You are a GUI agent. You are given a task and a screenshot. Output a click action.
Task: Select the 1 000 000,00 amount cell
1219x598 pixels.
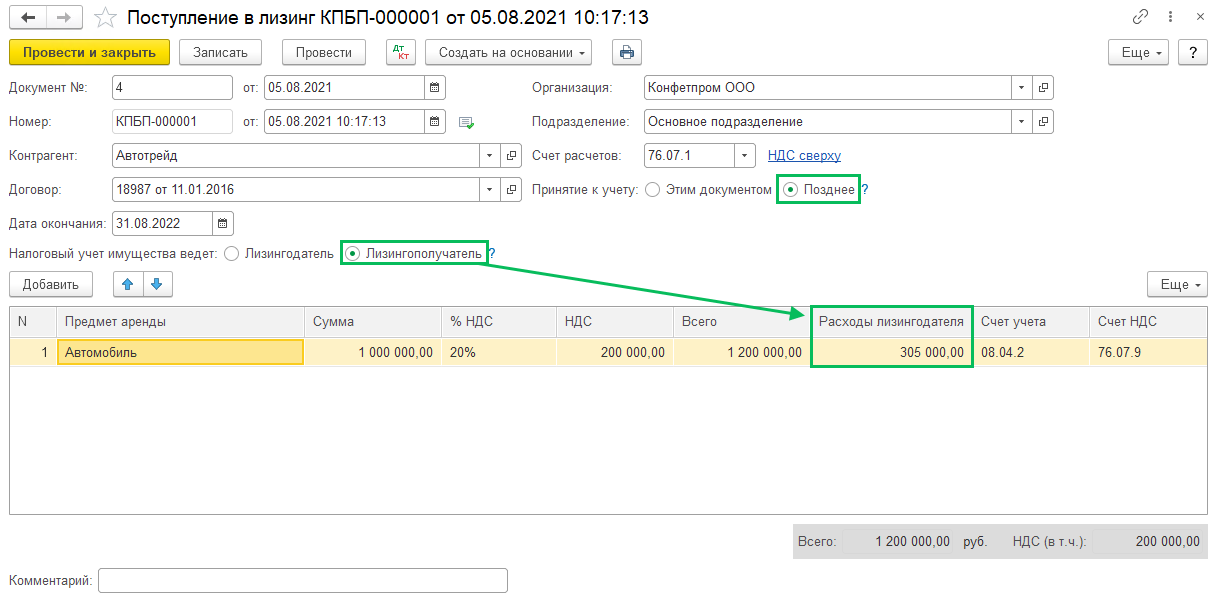coord(373,352)
